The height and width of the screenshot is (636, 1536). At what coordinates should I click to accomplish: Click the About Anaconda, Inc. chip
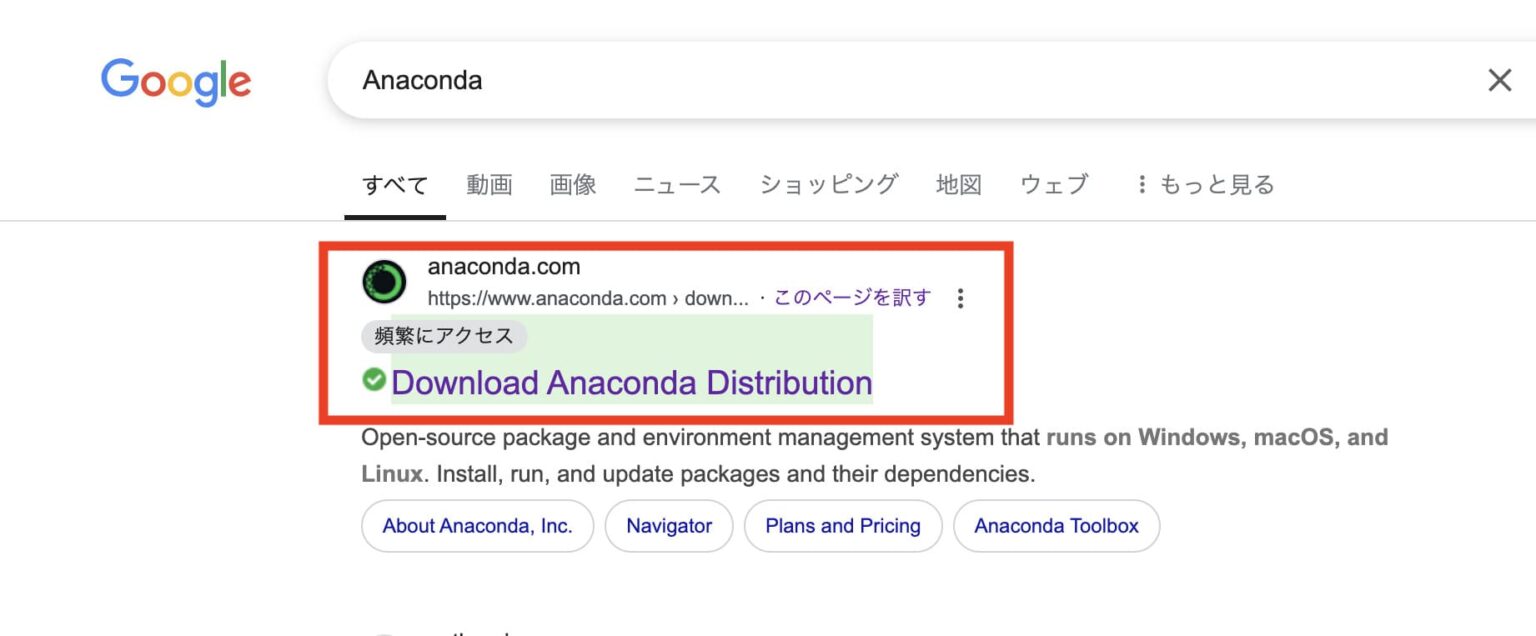pyautogui.click(x=477, y=526)
